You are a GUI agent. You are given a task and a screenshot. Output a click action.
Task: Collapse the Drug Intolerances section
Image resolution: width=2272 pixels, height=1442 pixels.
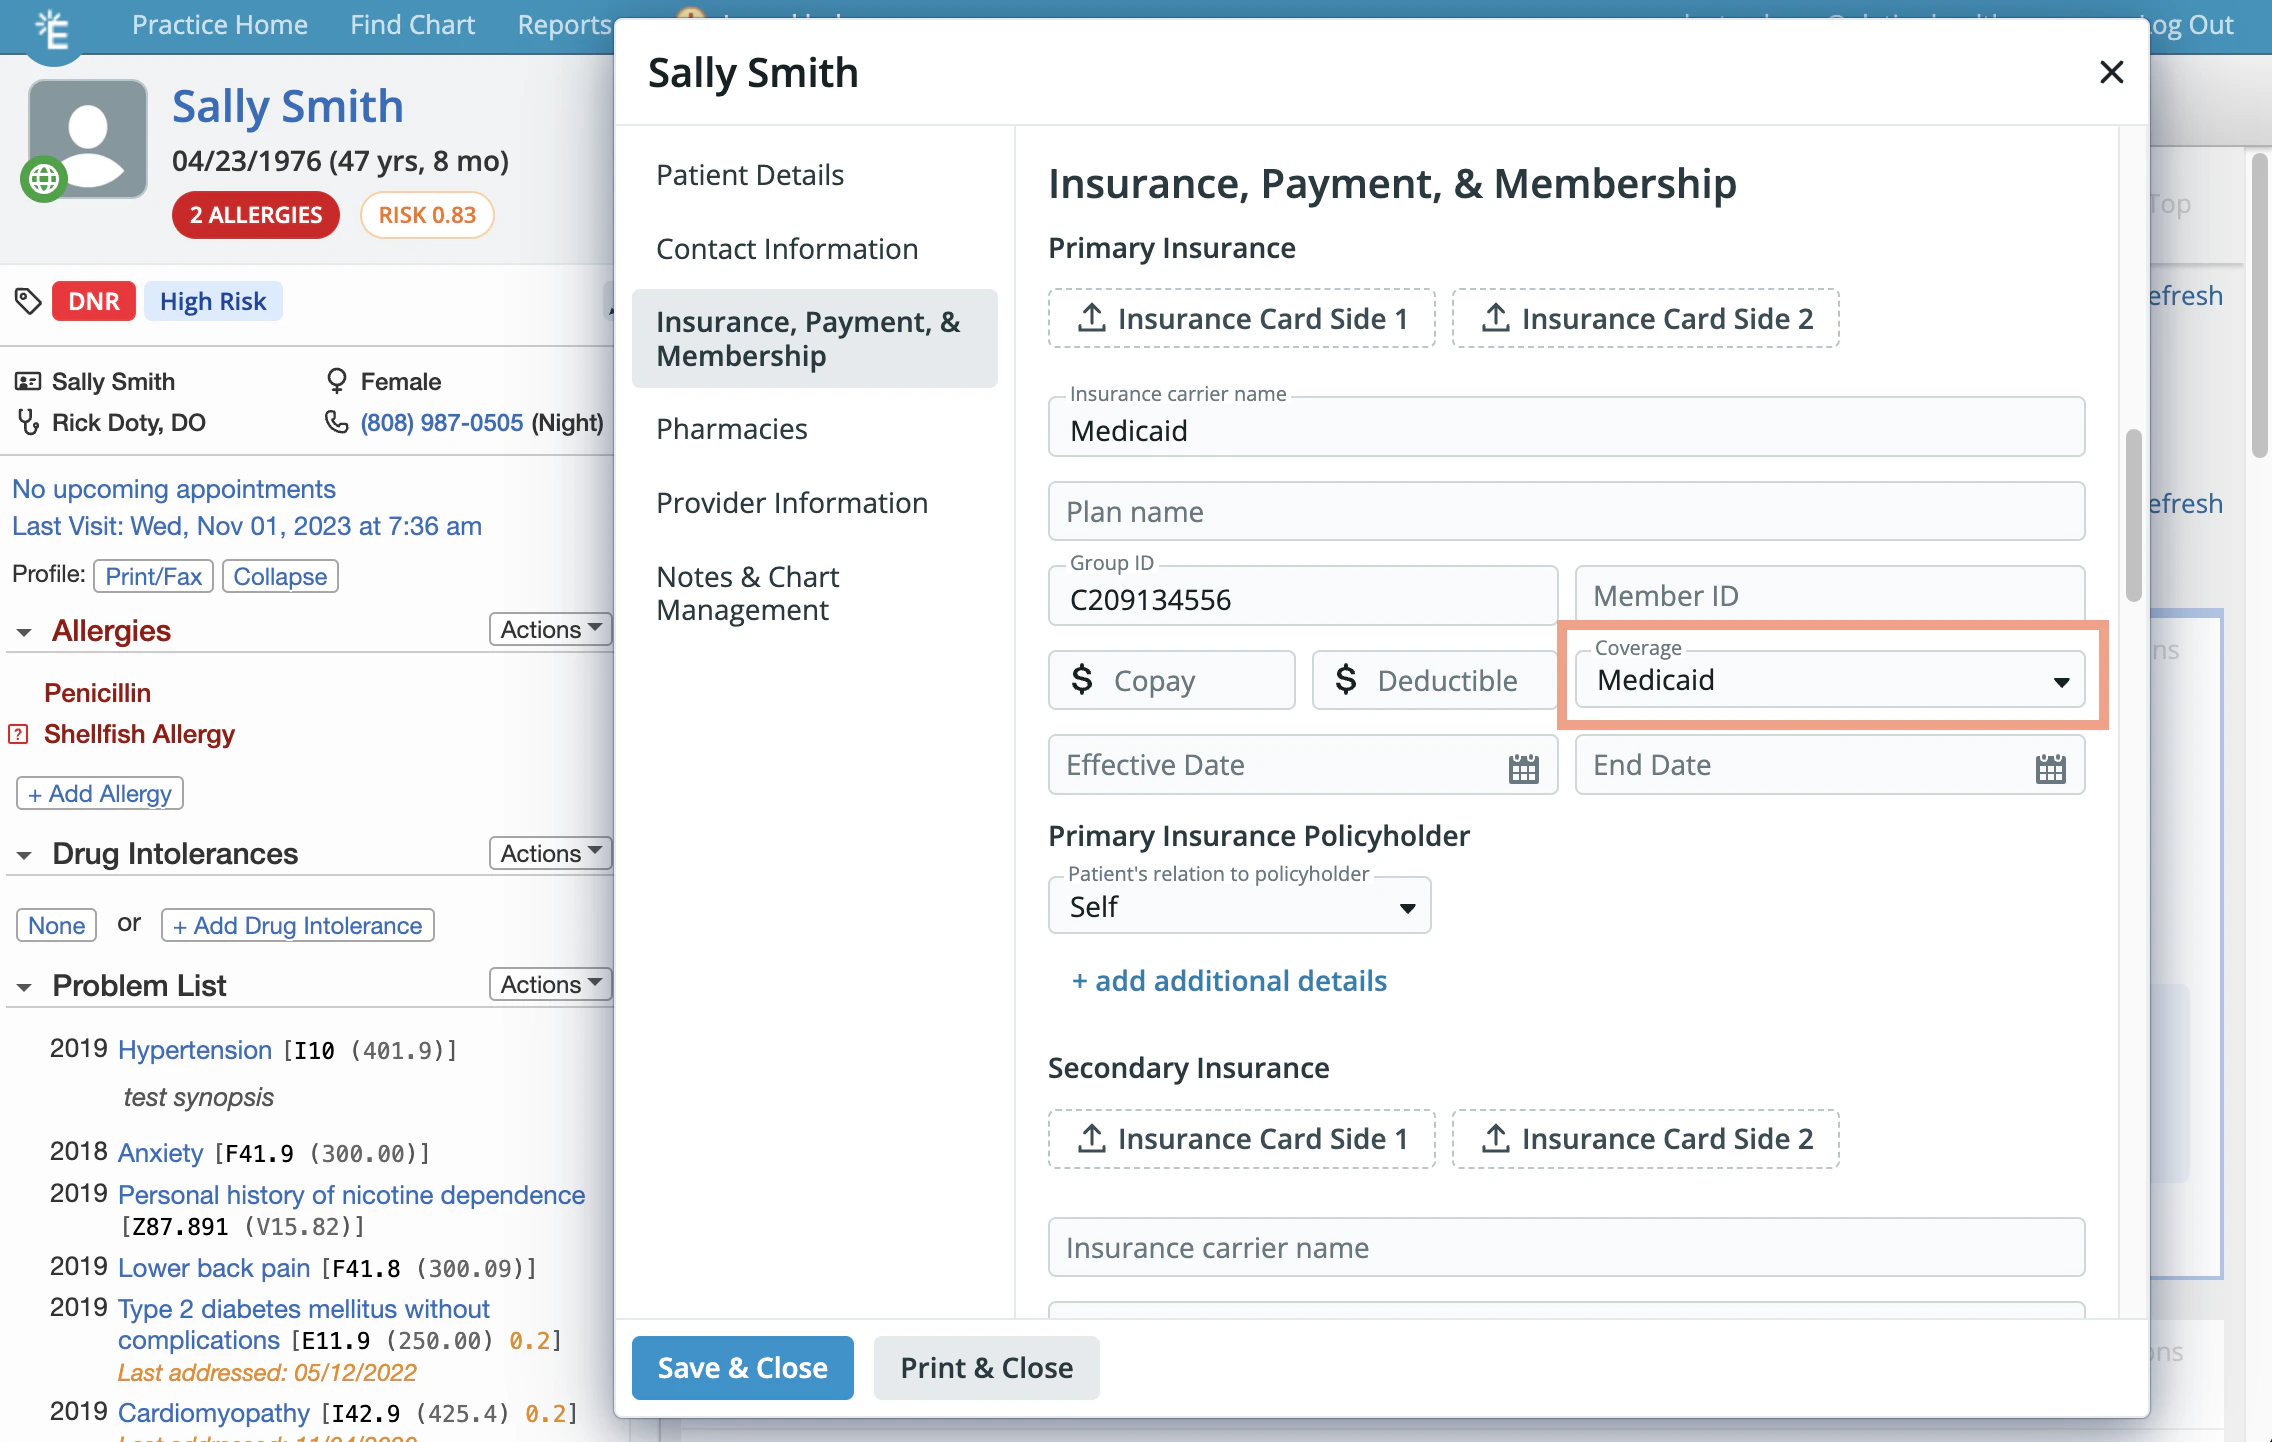tap(24, 855)
